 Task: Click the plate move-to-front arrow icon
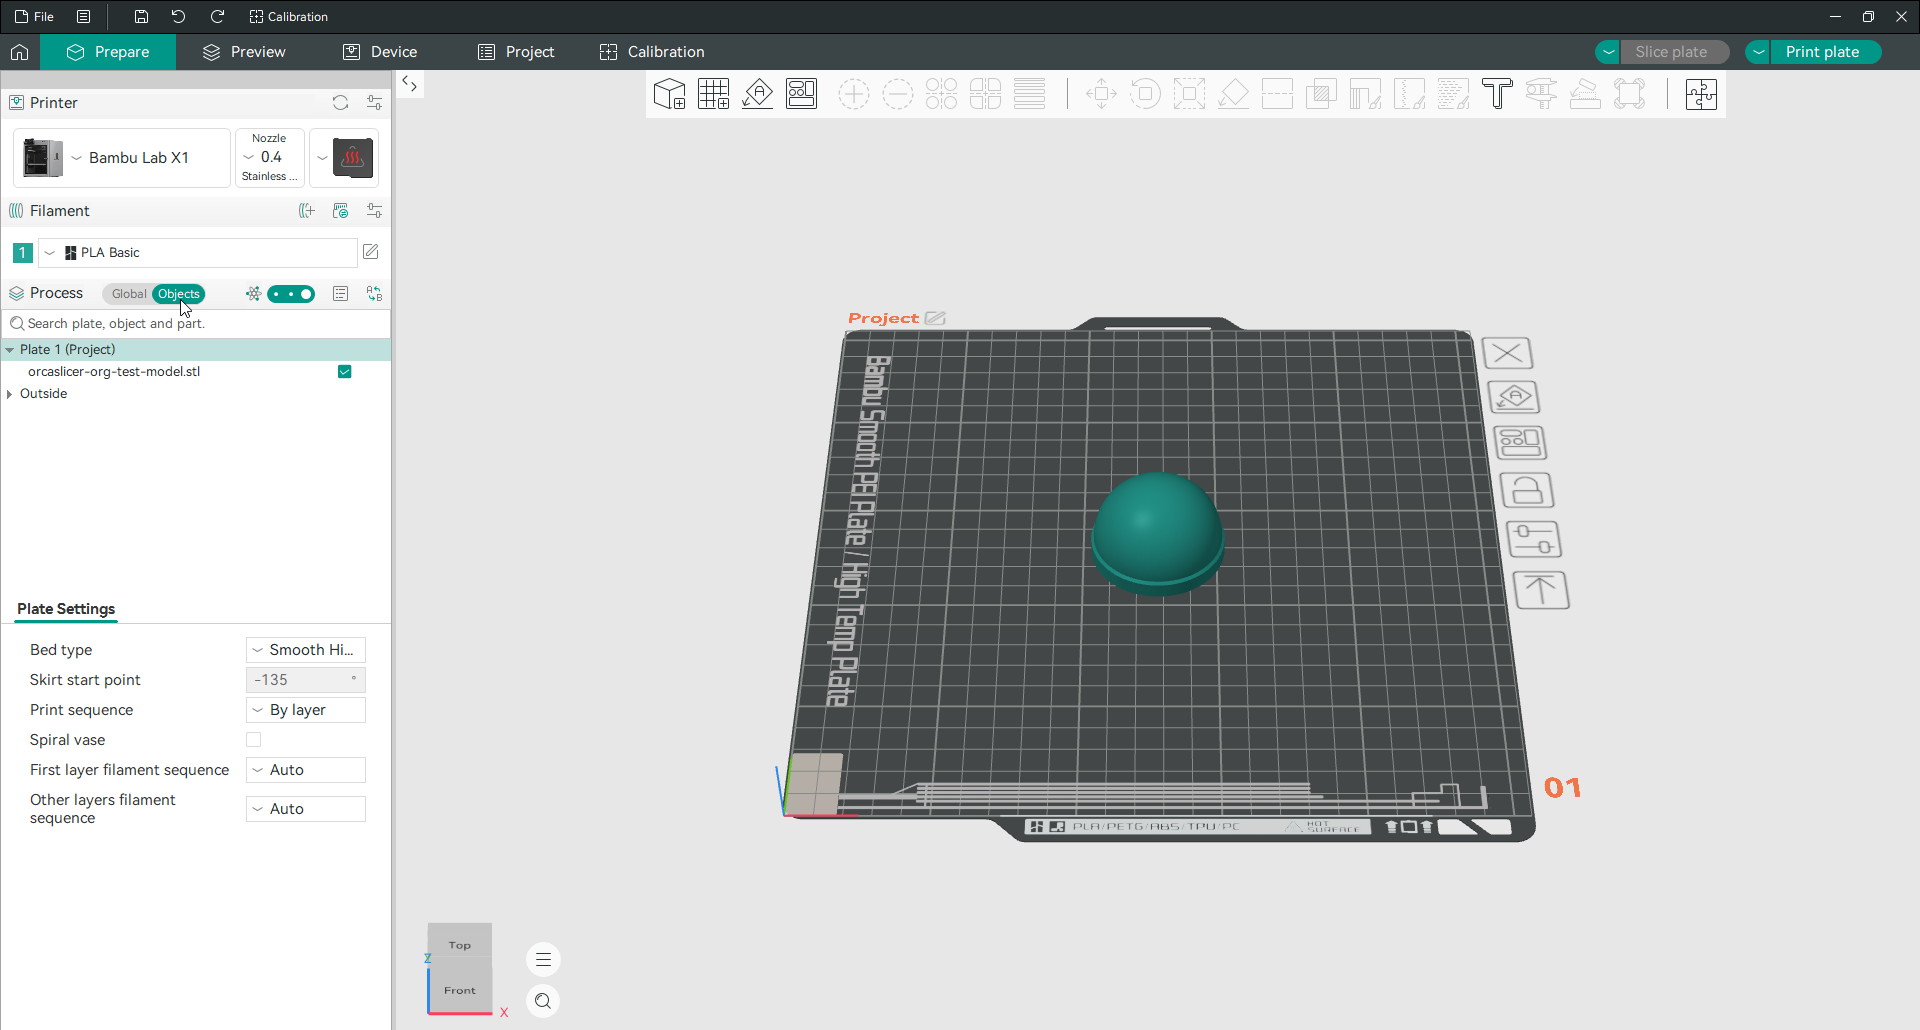click(x=1541, y=590)
